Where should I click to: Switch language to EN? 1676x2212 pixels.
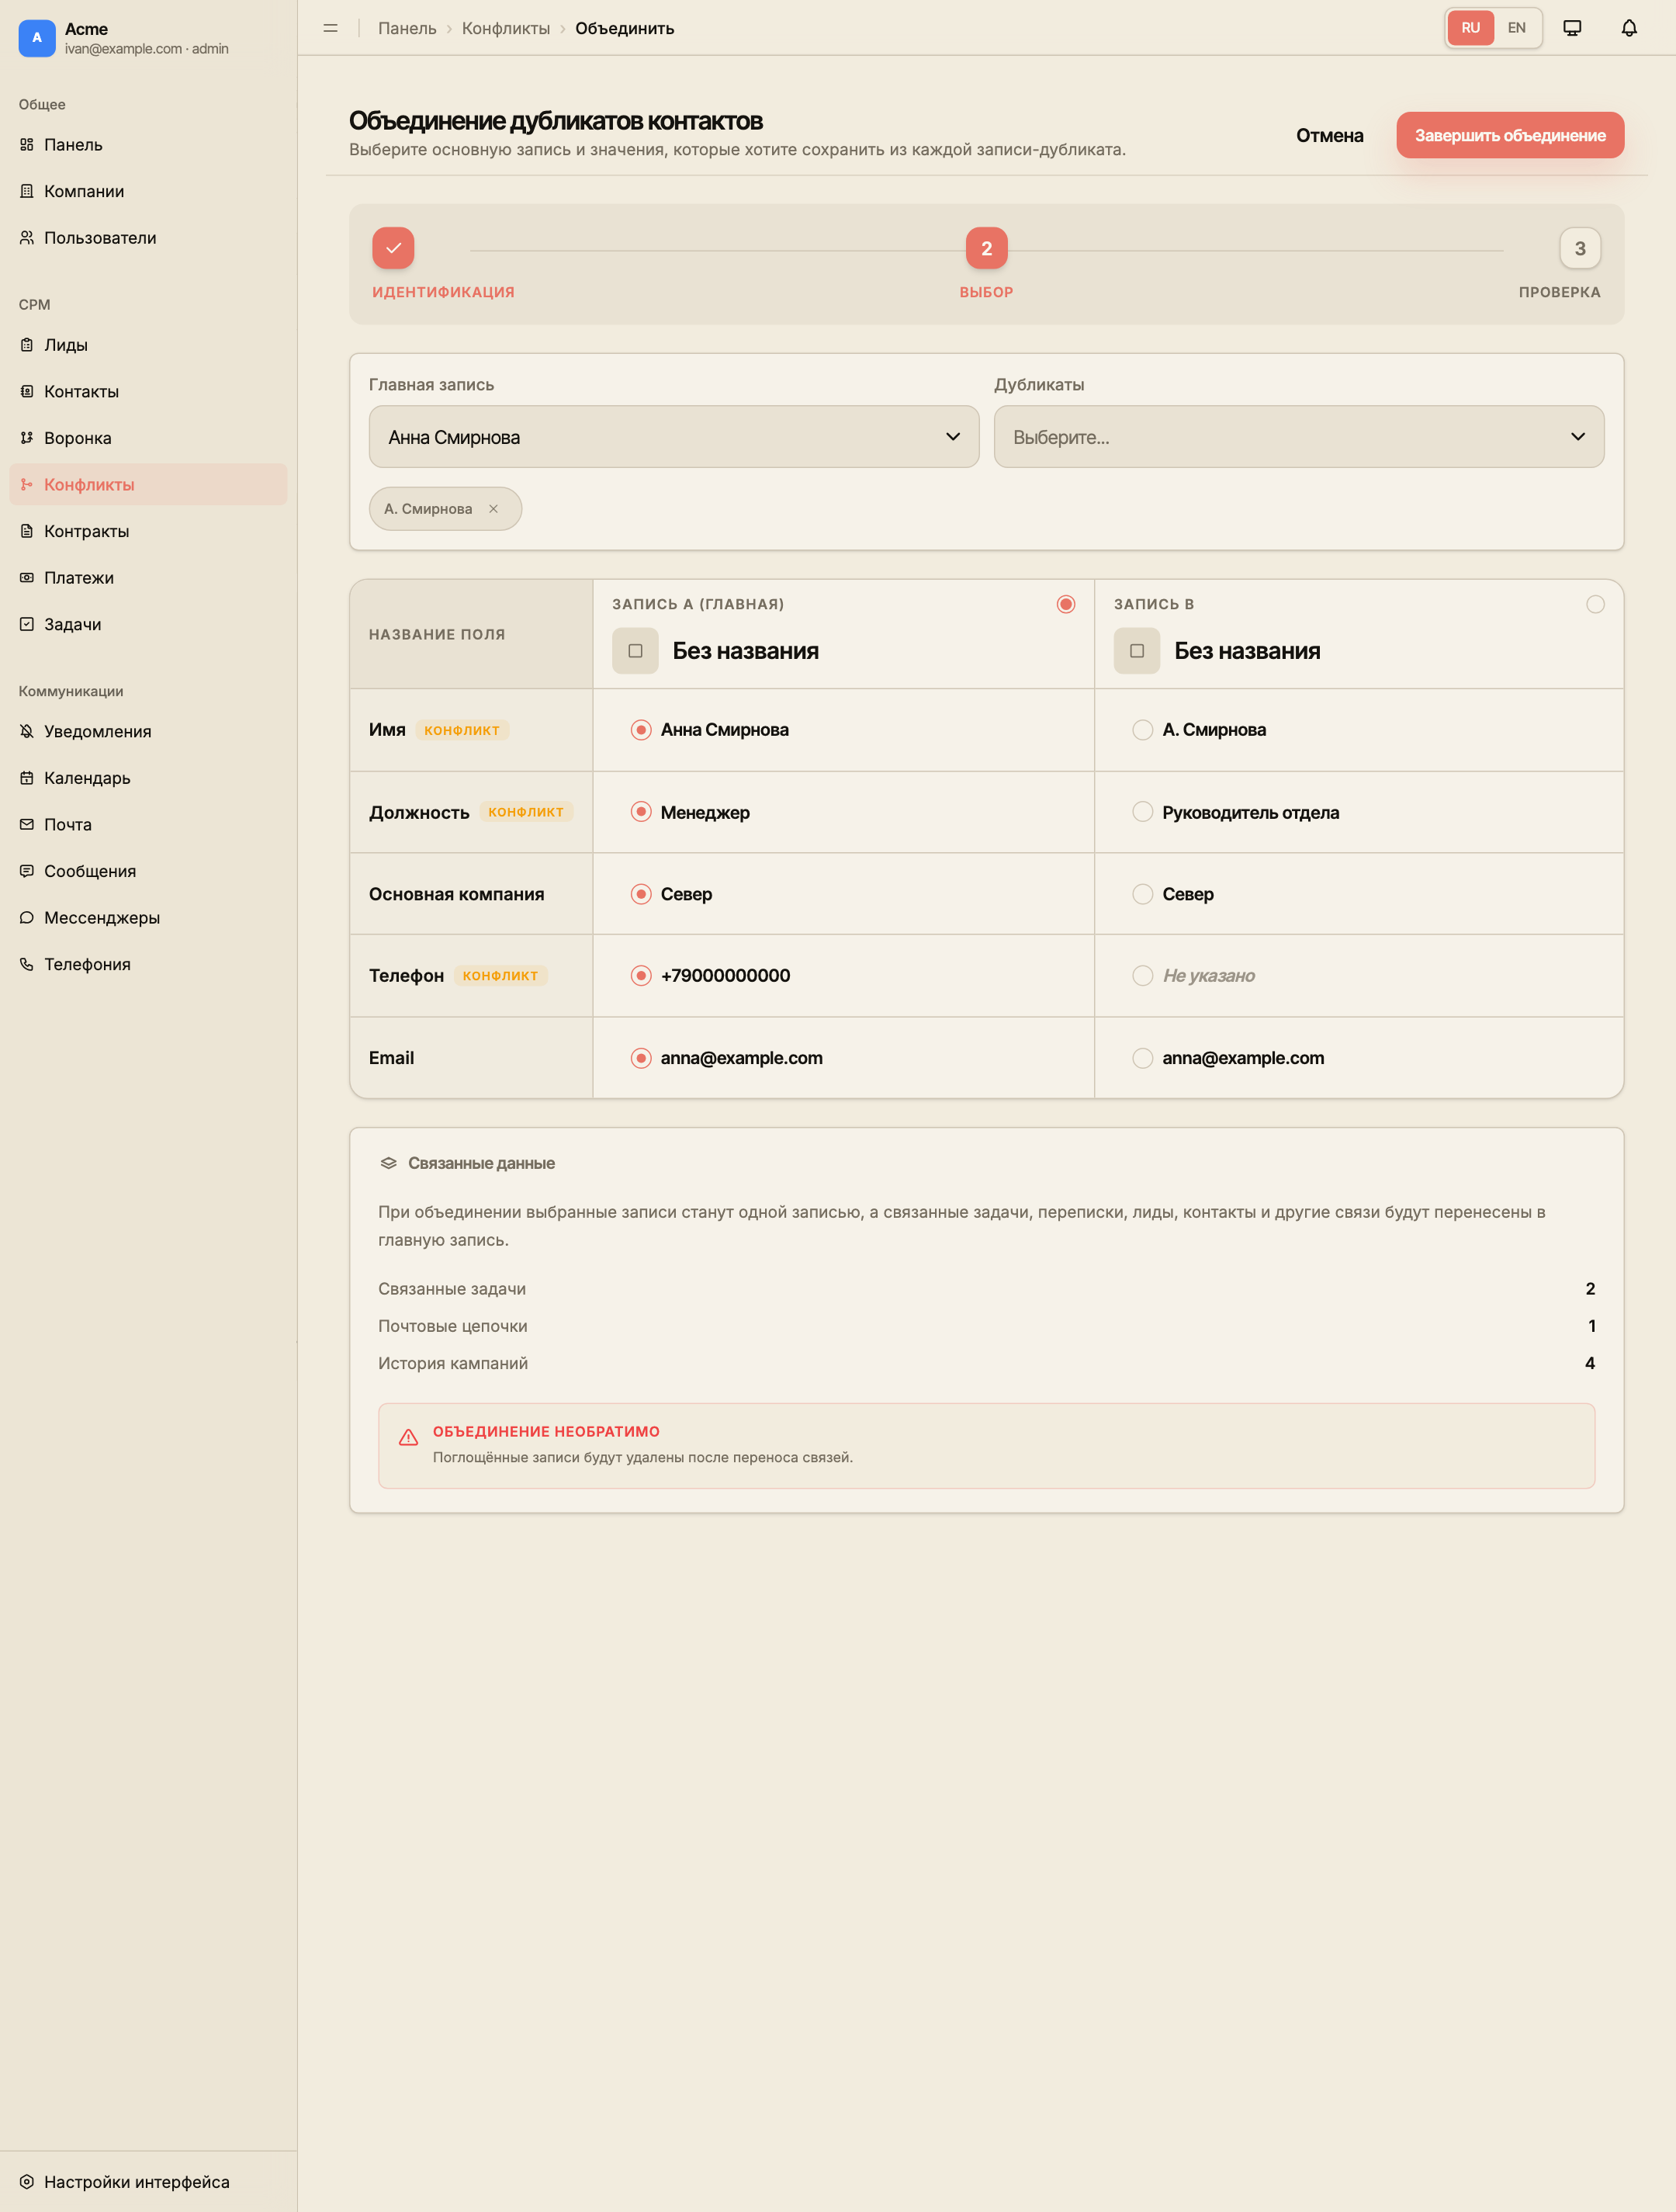(x=1517, y=28)
